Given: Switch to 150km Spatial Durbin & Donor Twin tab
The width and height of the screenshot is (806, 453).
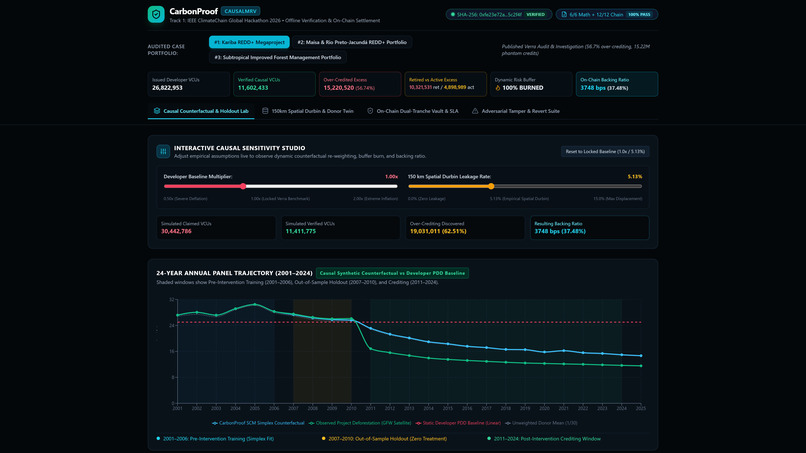Looking at the screenshot, I should [307, 111].
